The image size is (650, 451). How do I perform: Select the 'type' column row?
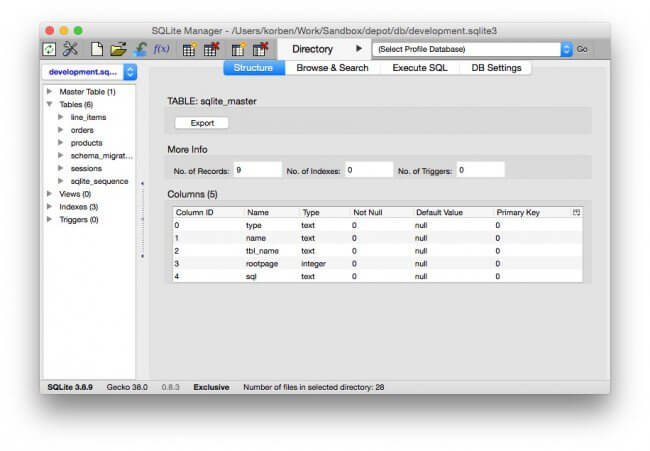(378, 225)
